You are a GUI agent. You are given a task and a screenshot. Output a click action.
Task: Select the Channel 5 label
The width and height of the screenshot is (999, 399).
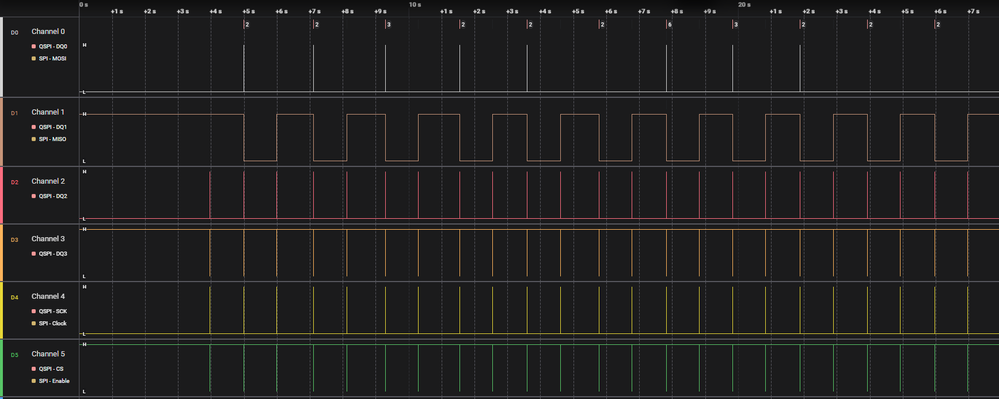coord(48,354)
